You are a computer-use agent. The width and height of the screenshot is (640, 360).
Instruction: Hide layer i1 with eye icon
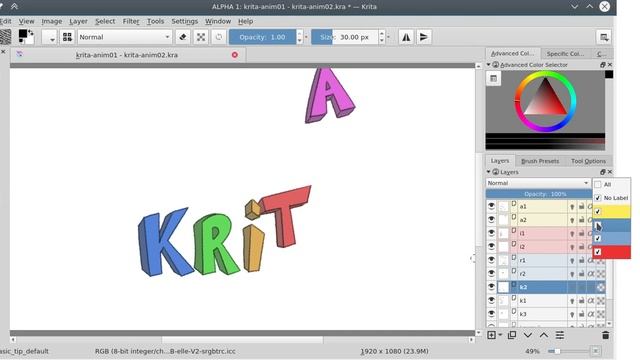click(x=491, y=233)
